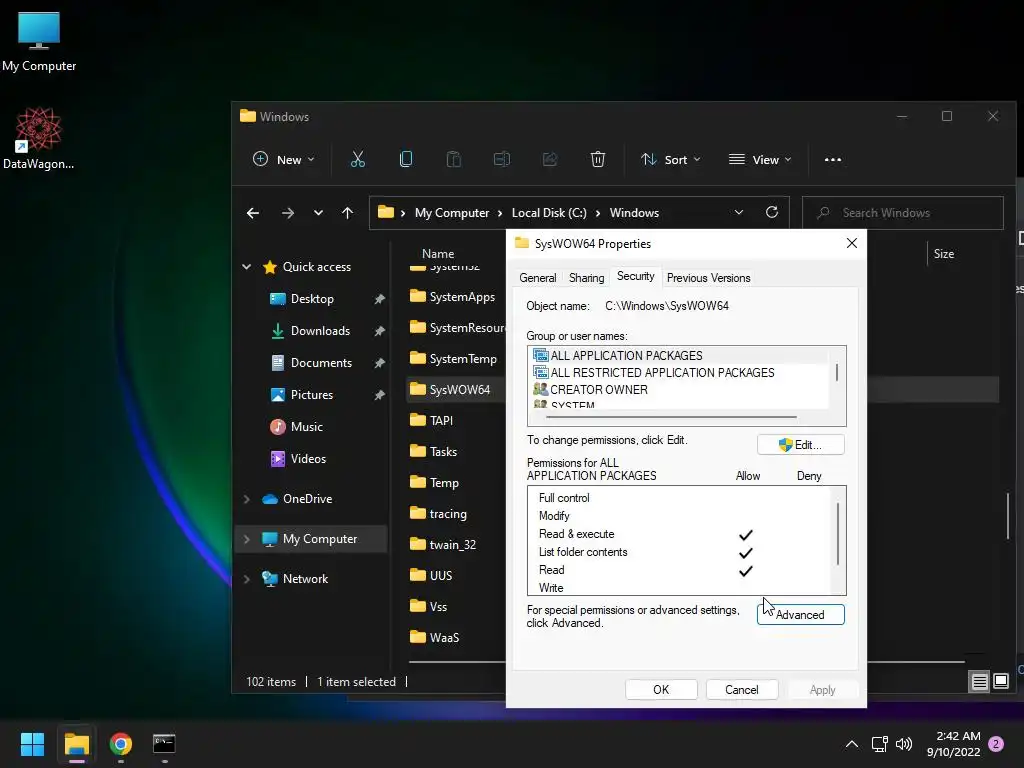Open the View dropdown
Image resolution: width=1024 pixels, height=768 pixels.
pyautogui.click(x=760, y=159)
